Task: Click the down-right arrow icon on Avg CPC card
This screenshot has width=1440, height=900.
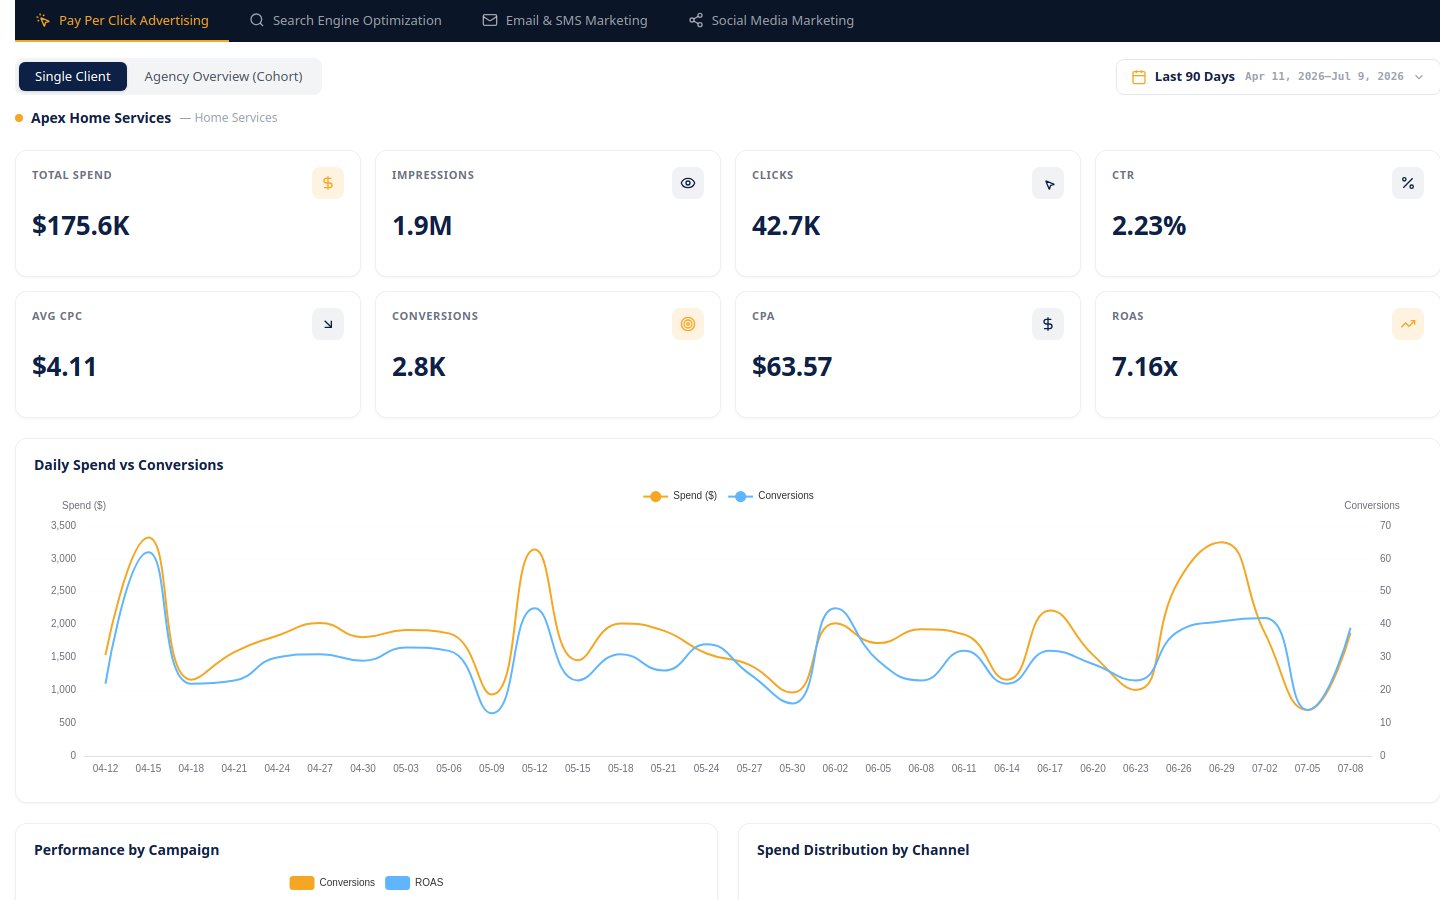Action: (328, 324)
